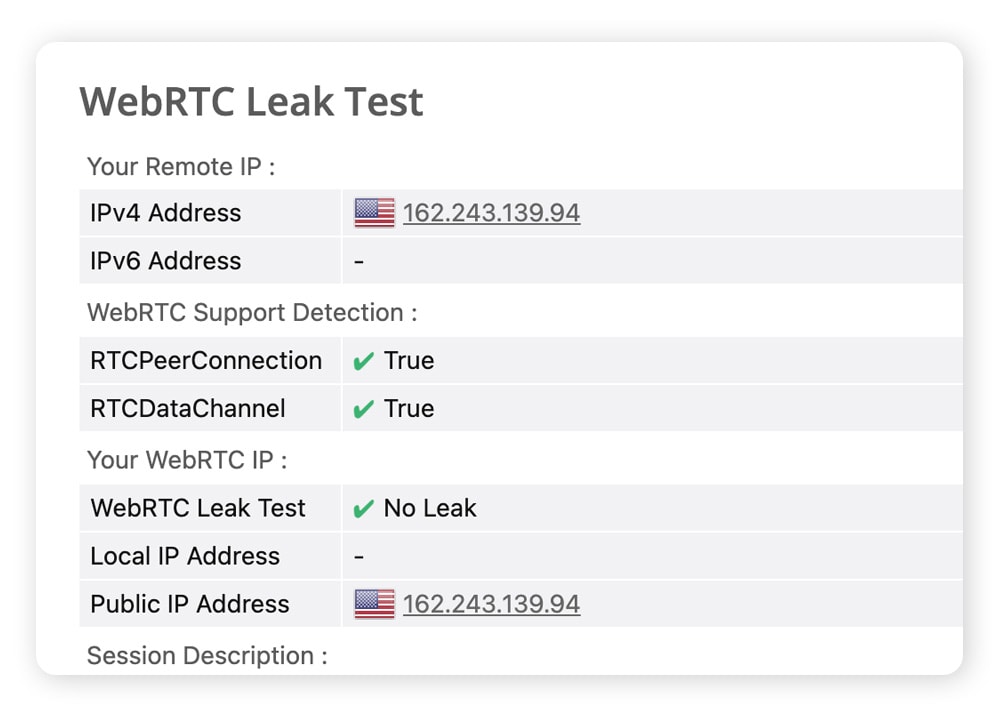1000x714 pixels.
Task: Click the green checkmark for RTCPeerConnection
Action: 364,360
